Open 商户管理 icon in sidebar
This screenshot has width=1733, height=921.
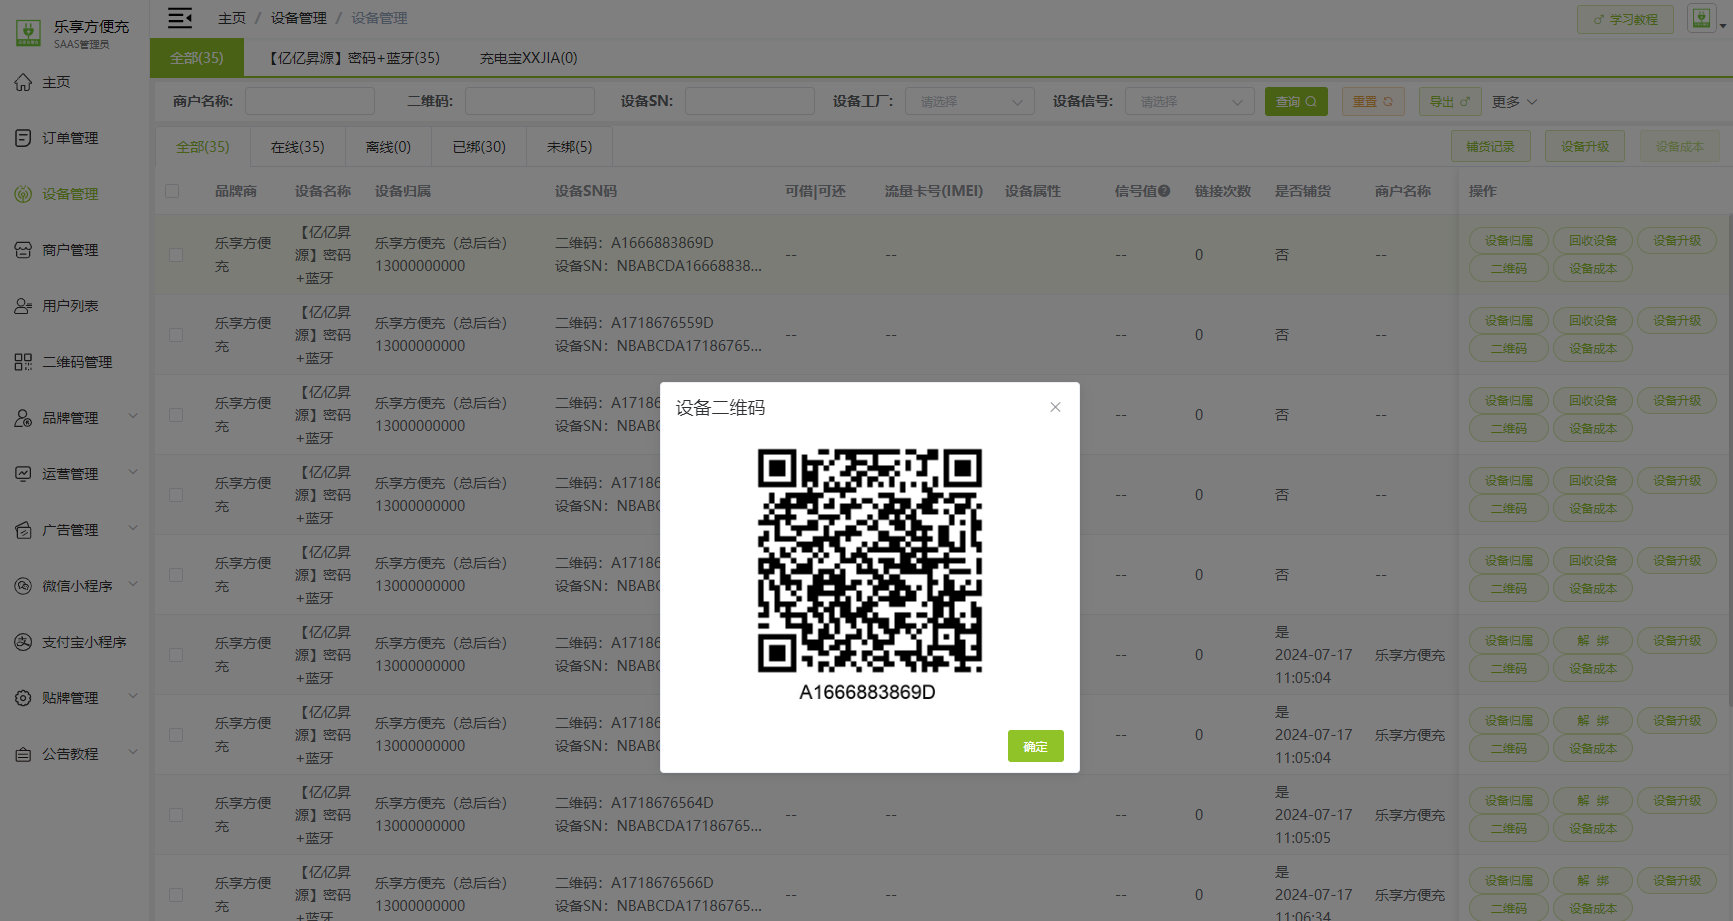[23, 250]
